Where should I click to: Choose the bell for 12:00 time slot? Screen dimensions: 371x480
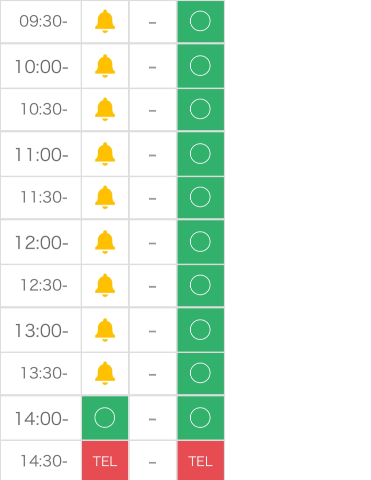(x=105, y=242)
